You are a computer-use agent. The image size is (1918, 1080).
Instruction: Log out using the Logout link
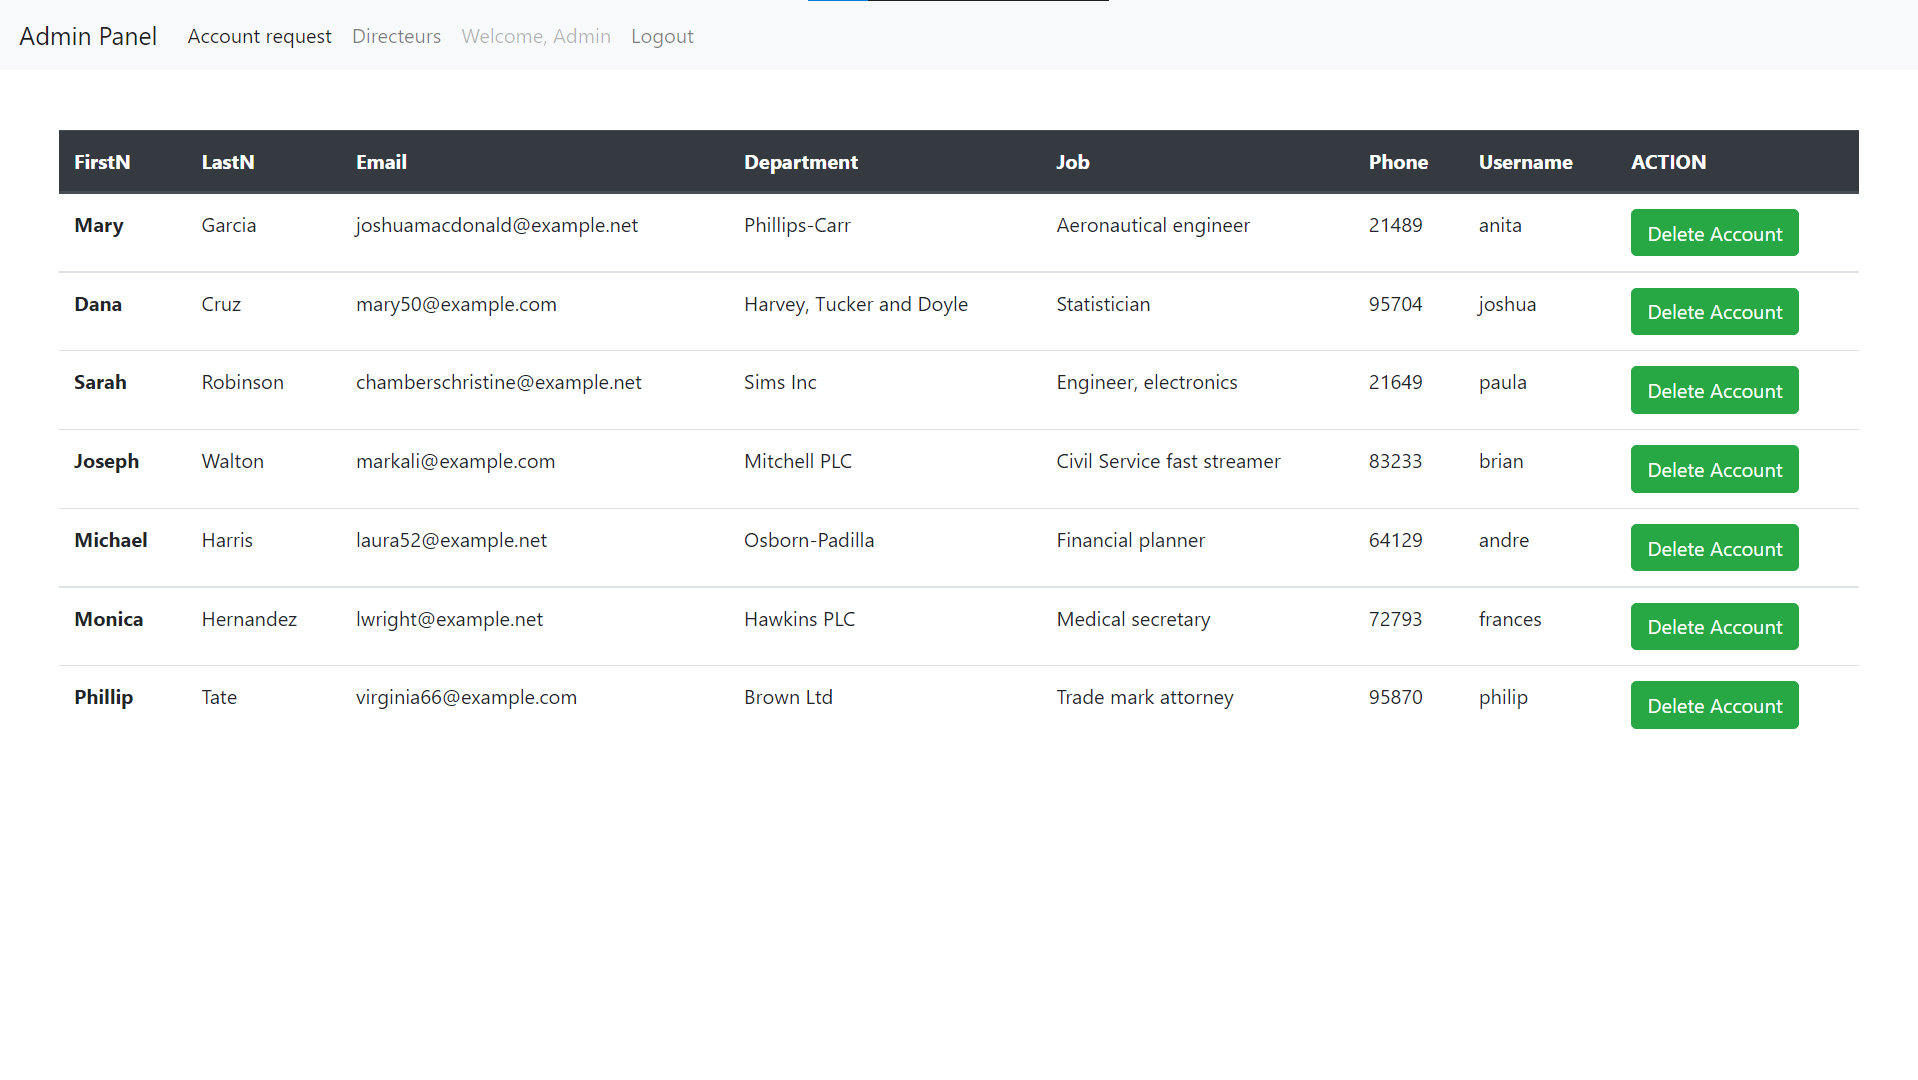tap(661, 36)
